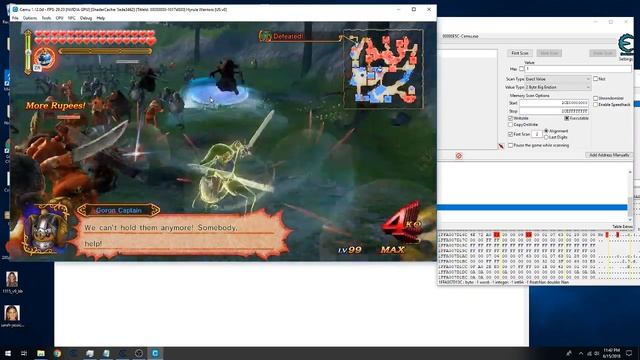Open Google Chrome from the taskbar
The height and width of the screenshot is (360, 640).
tap(57, 353)
